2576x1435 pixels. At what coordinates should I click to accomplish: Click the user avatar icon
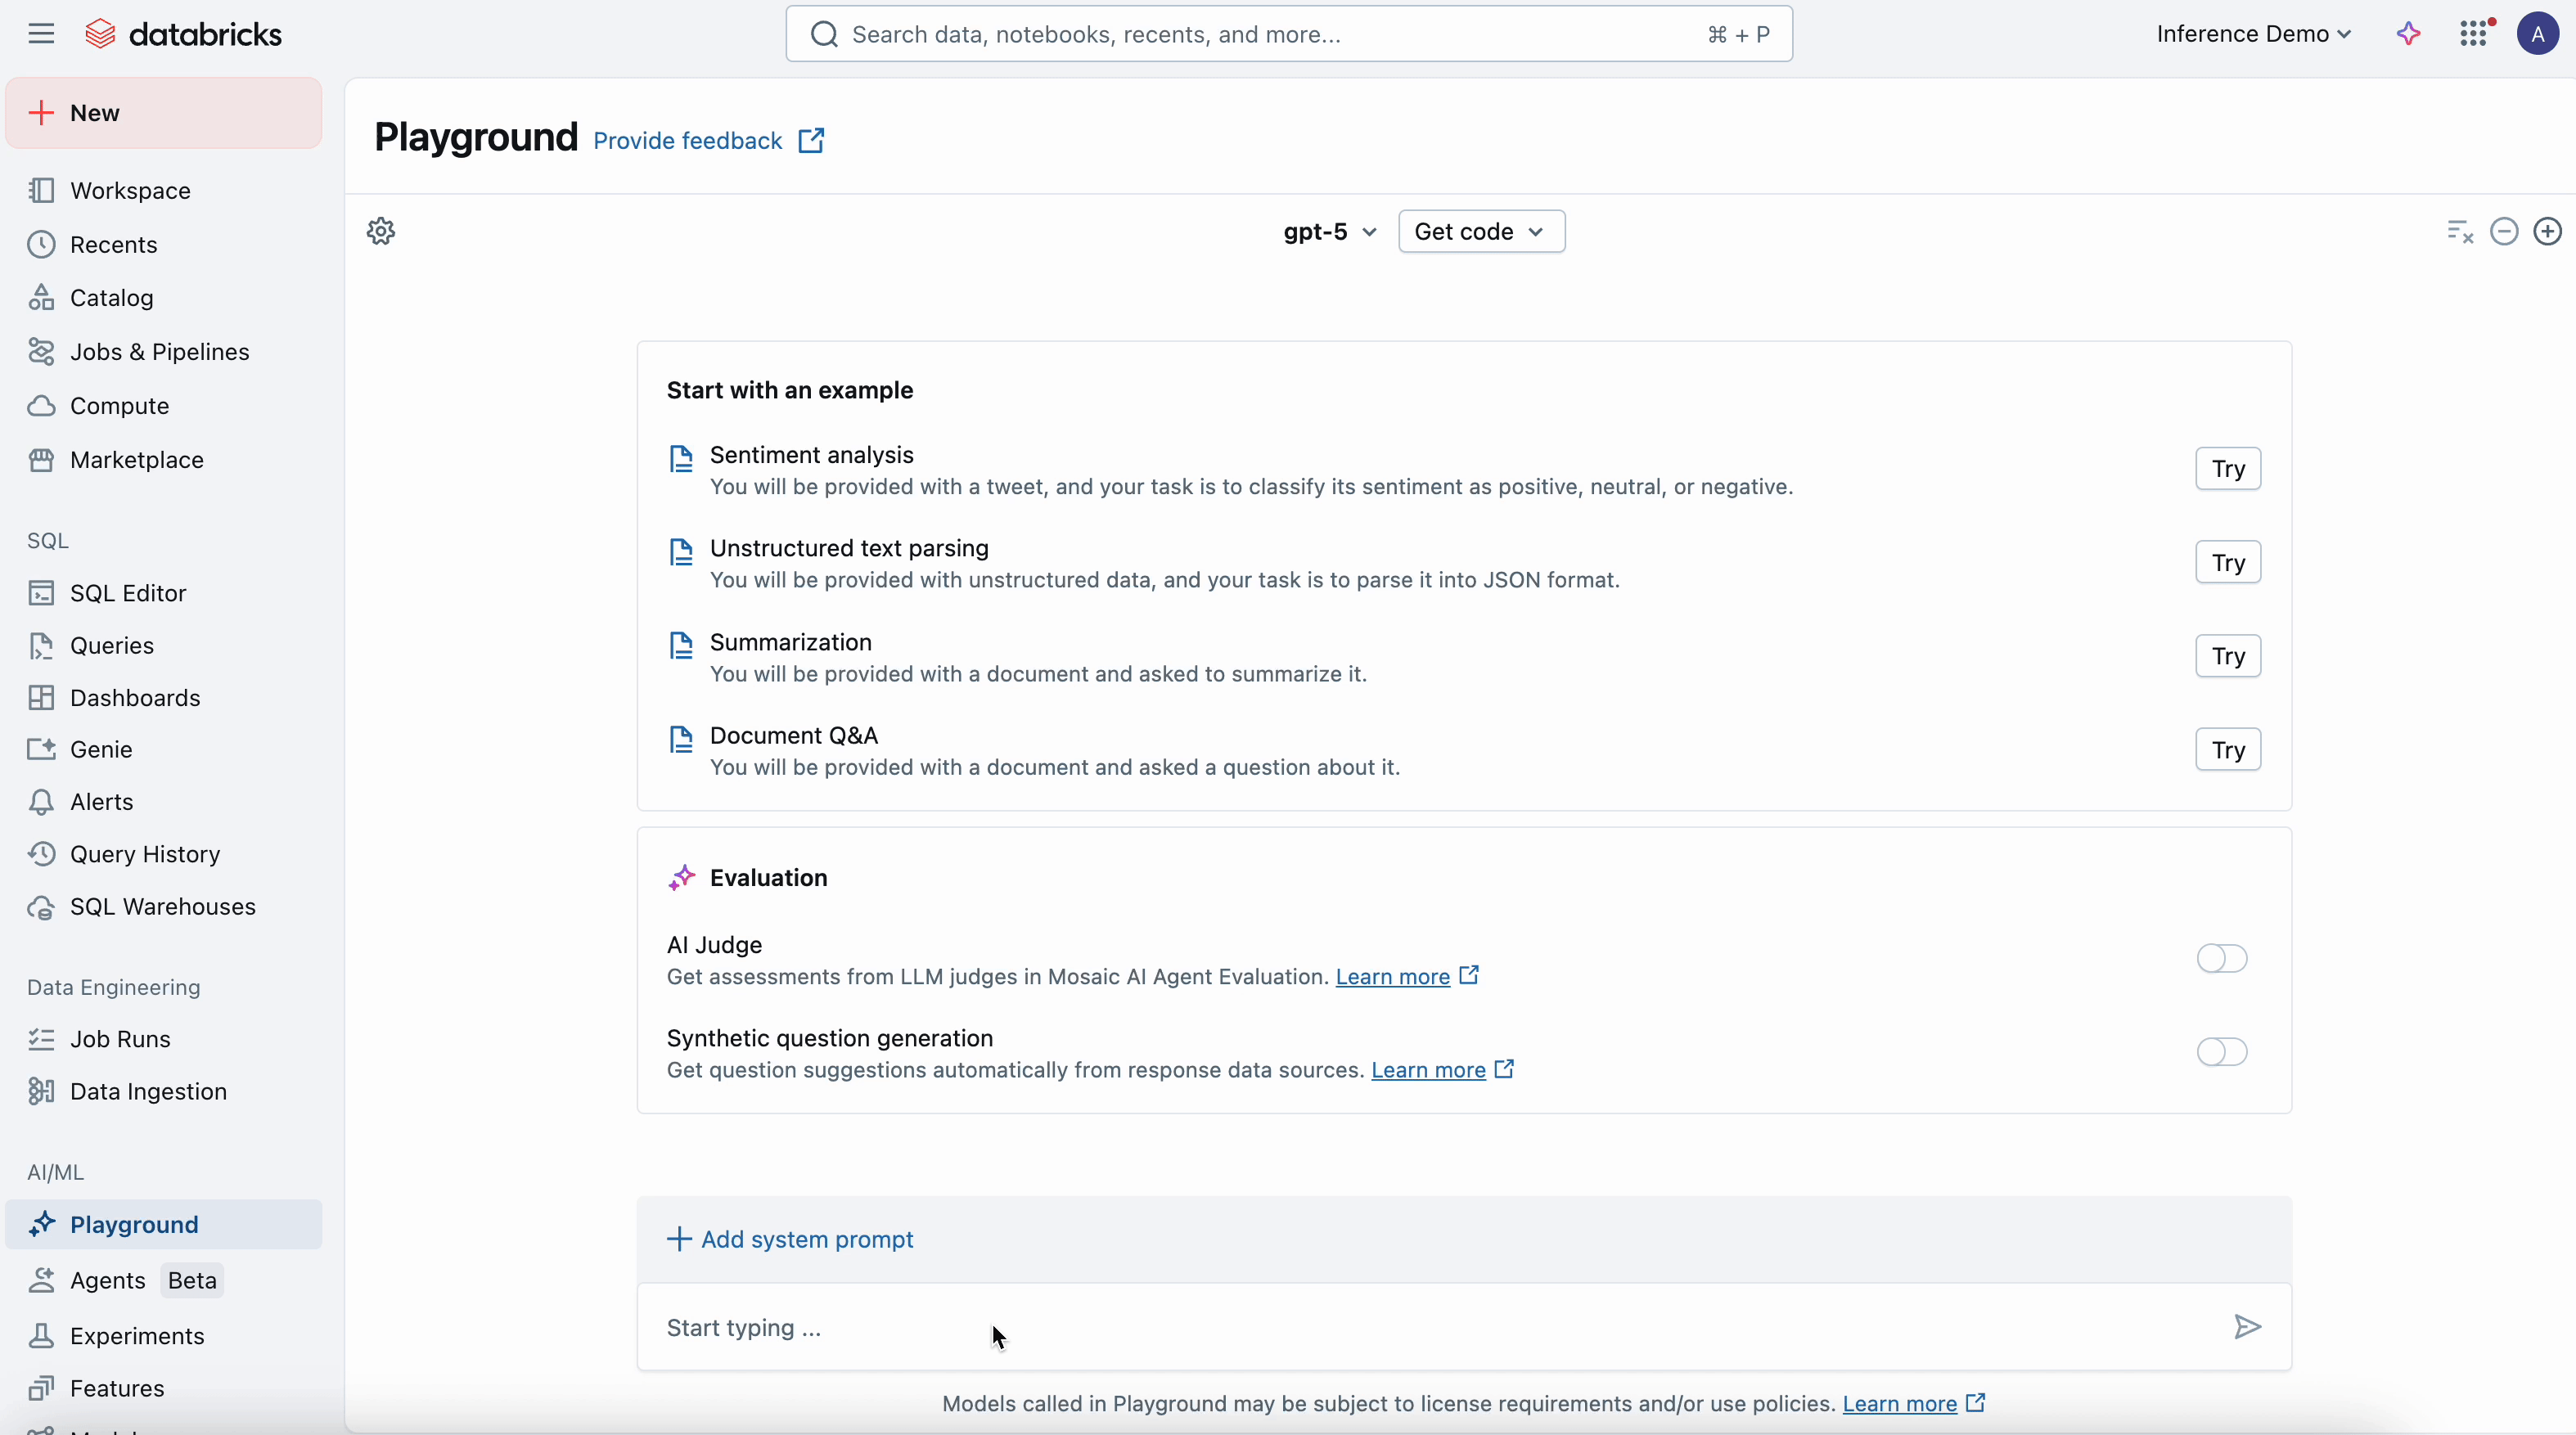click(x=2537, y=34)
